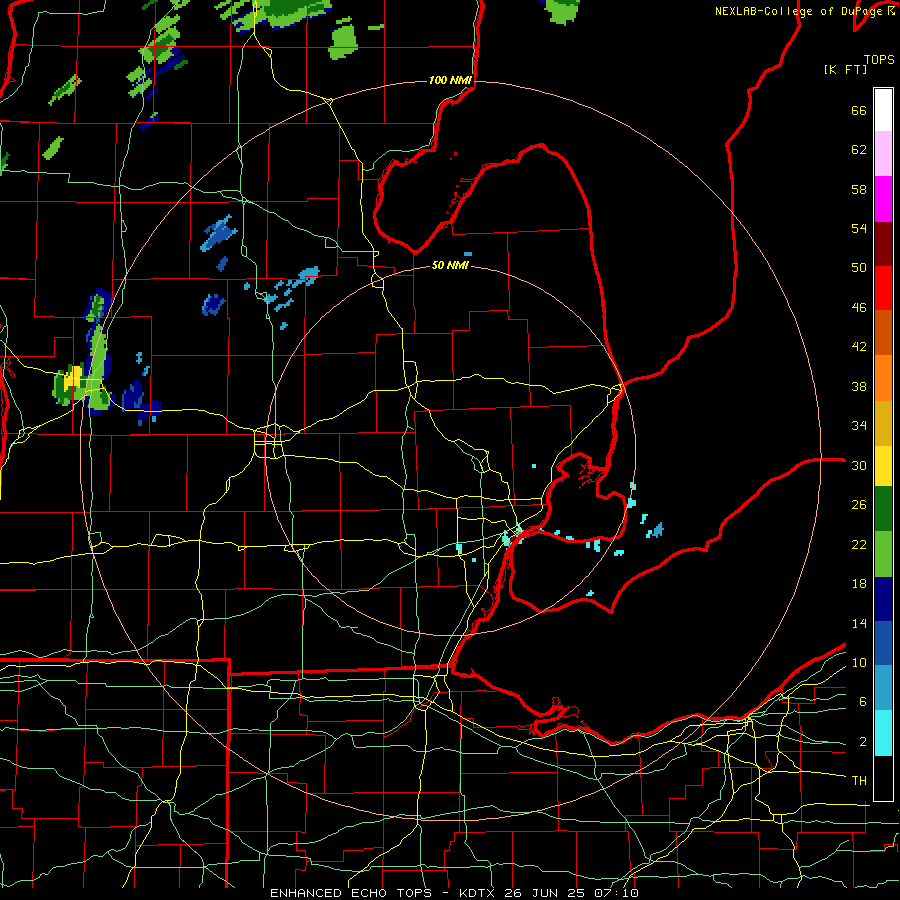Click the legend value '42'
This screenshot has height=900, width=900.
pos(859,347)
